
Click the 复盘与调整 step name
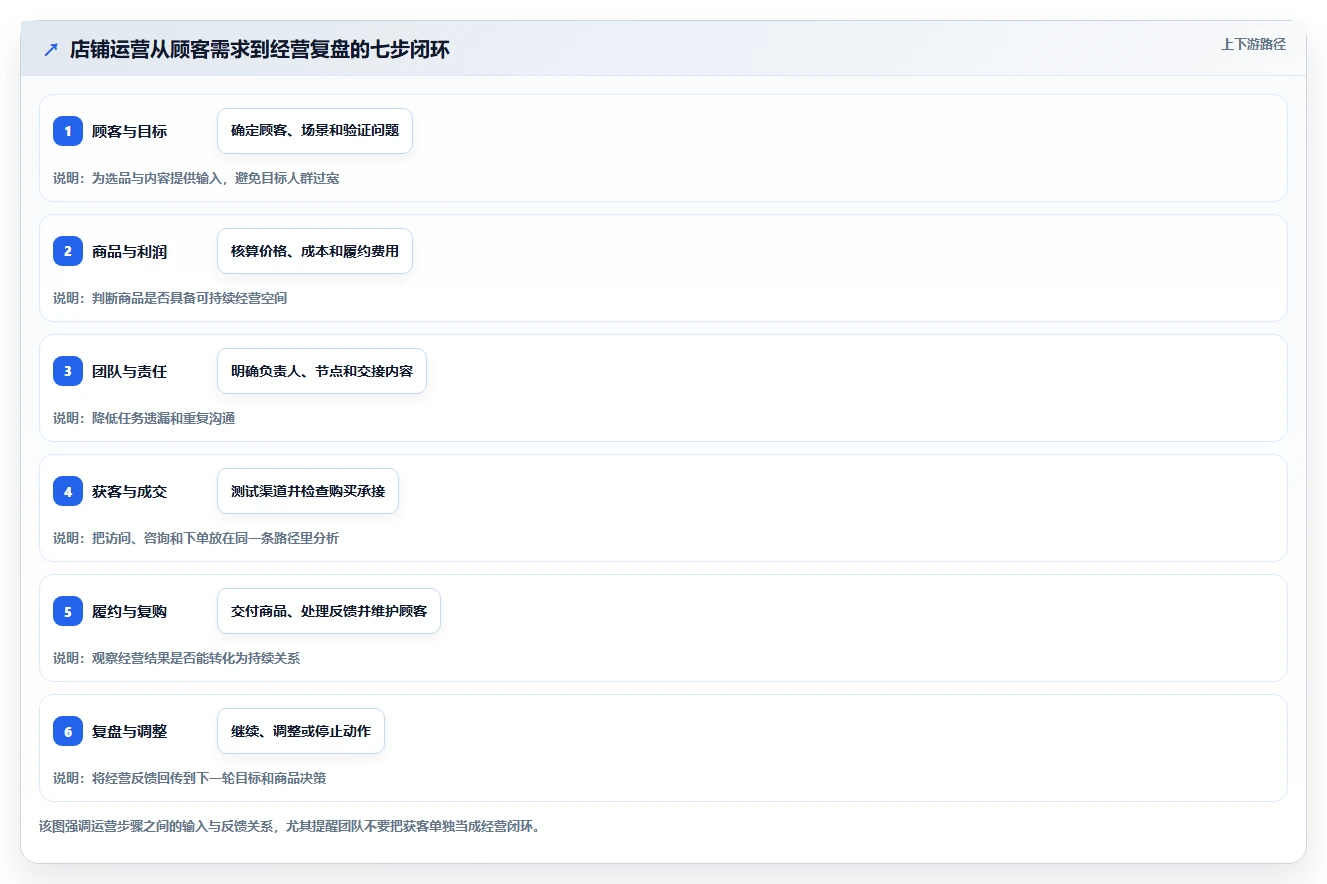(129, 731)
